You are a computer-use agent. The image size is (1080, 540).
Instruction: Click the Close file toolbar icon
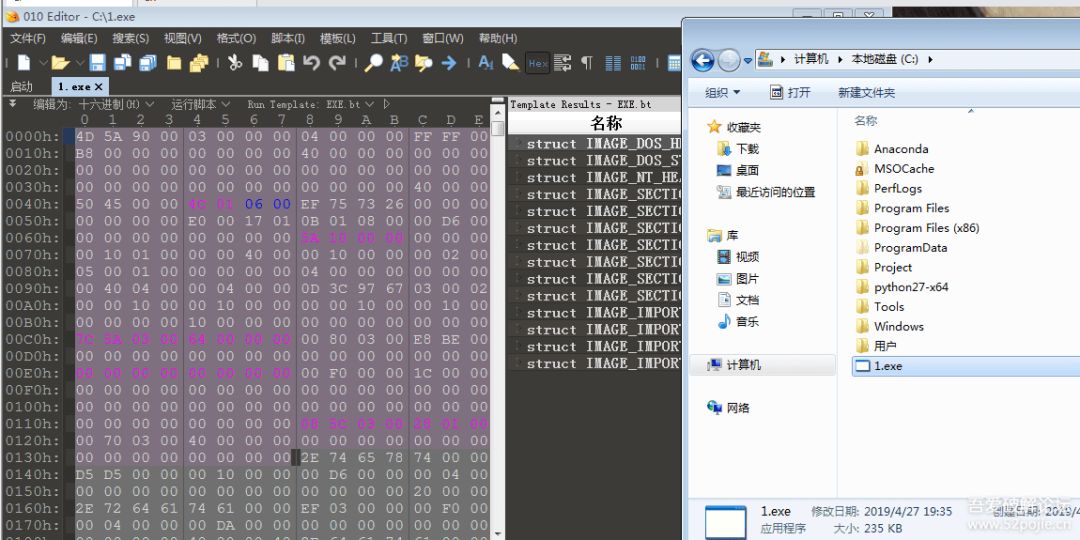174,63
